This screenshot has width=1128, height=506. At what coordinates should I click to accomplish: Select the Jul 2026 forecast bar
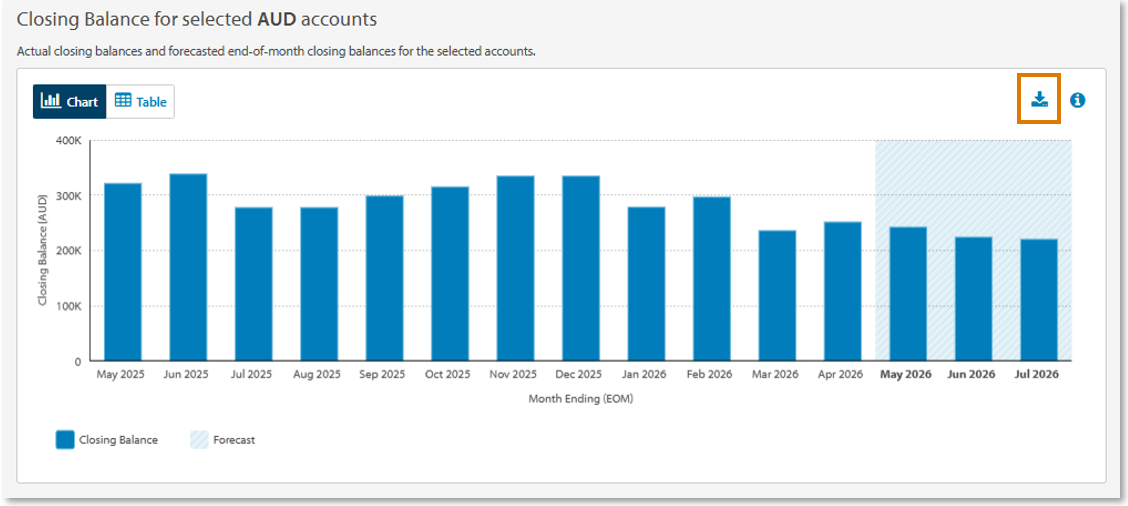(x=1040, y=299)
